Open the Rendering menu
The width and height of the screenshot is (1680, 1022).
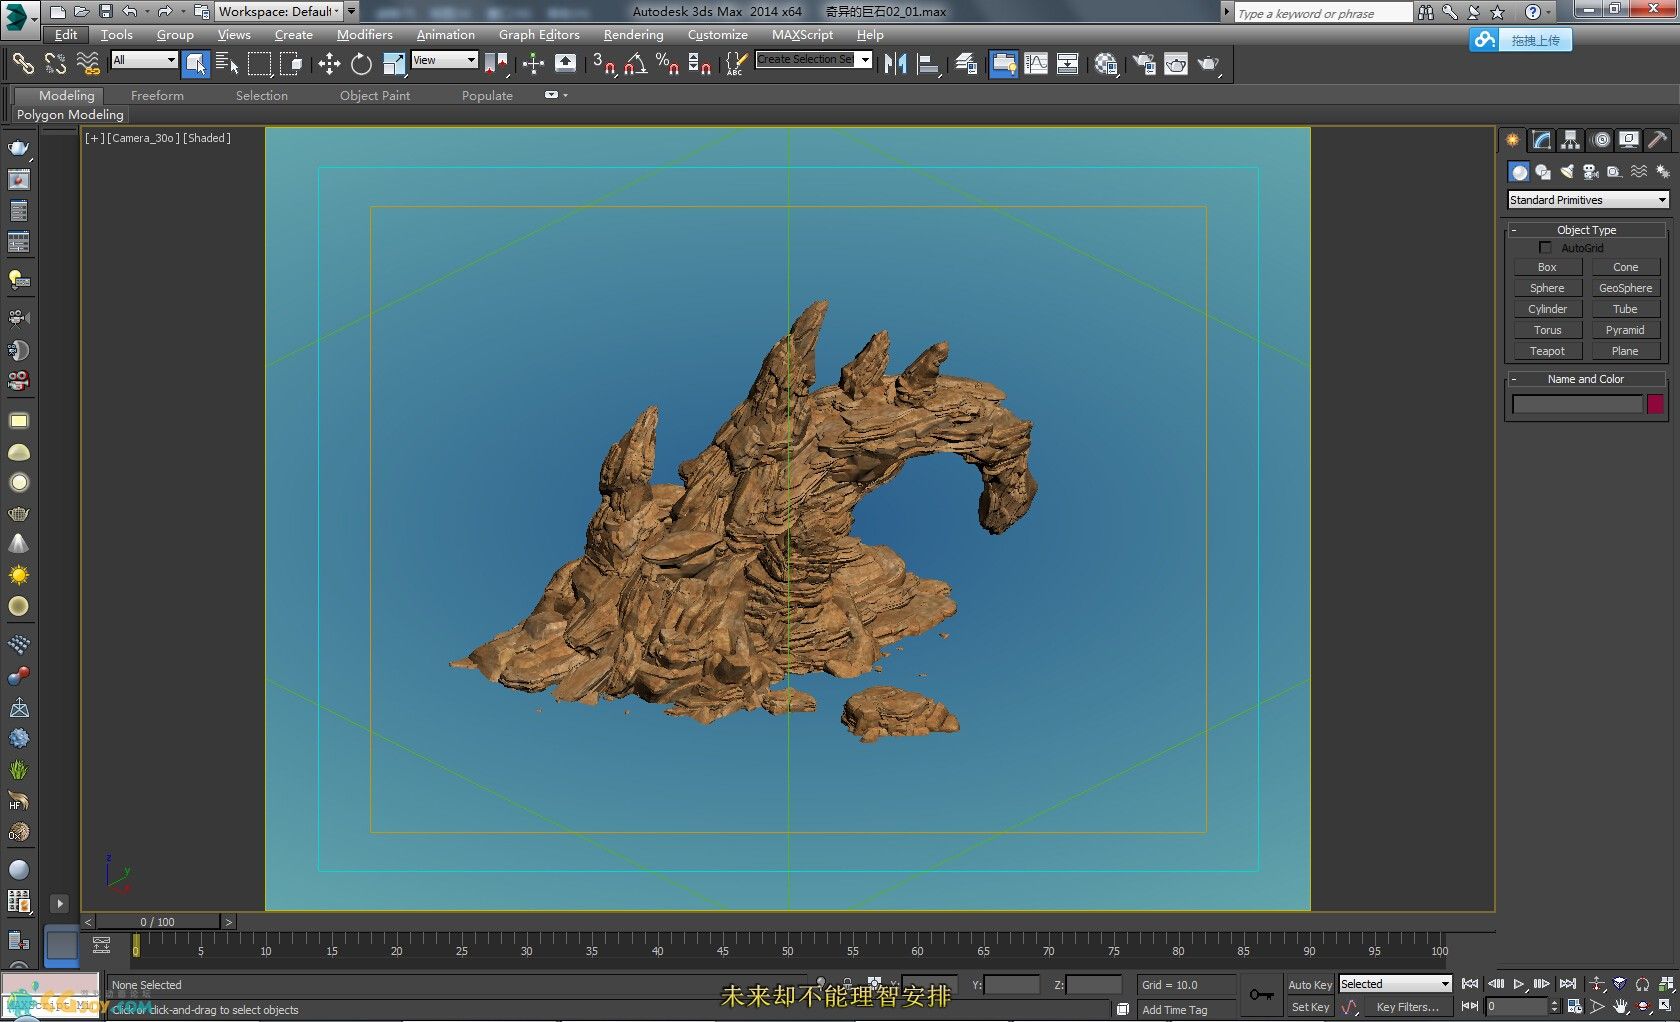(x=633, y=34)
